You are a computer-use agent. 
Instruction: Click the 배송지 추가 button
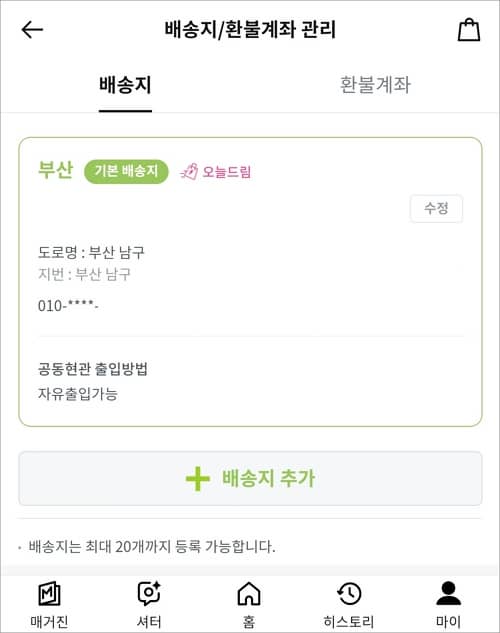coord(250,479)
